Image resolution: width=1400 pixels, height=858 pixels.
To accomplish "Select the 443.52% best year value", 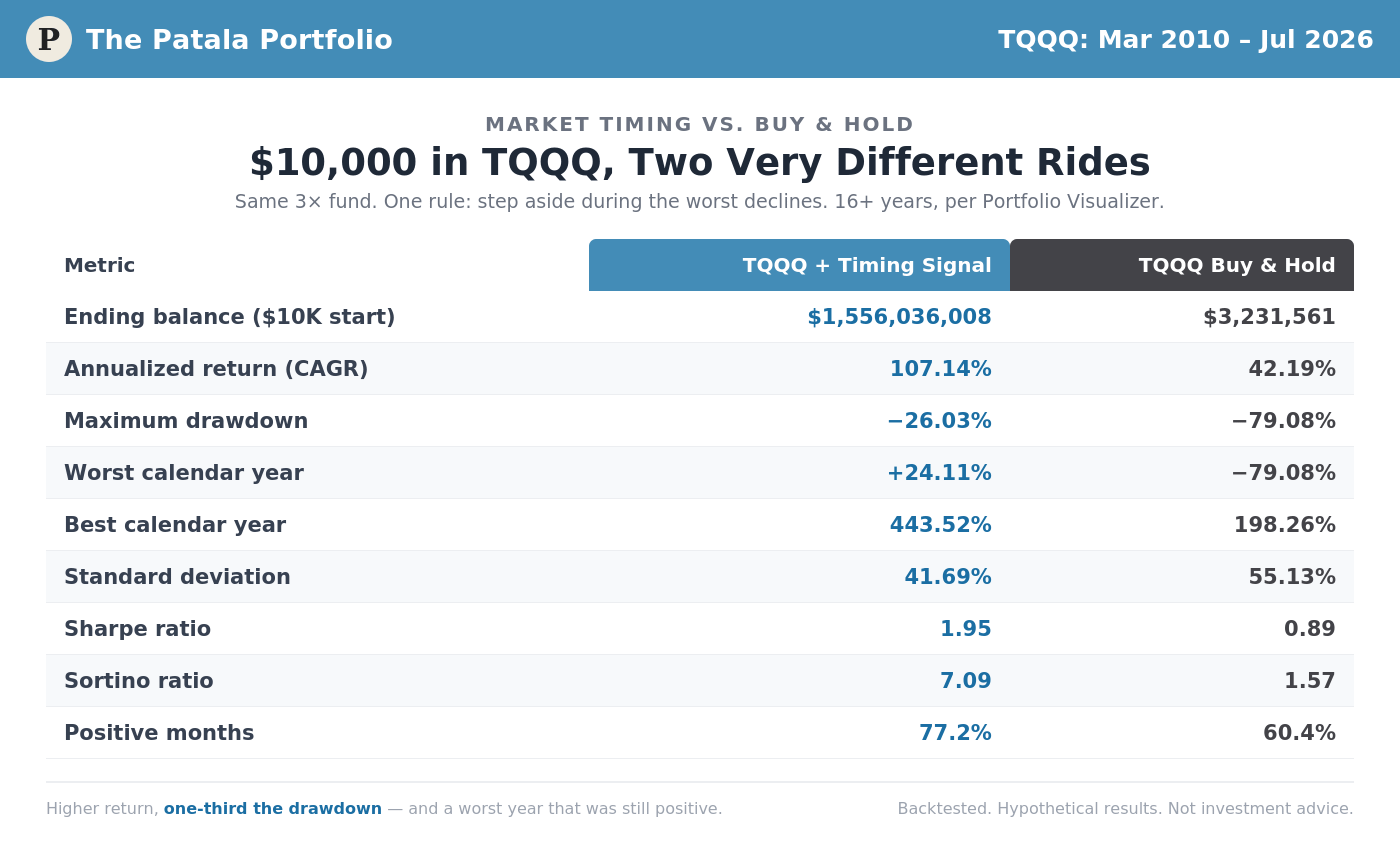I will coord(941,525).
